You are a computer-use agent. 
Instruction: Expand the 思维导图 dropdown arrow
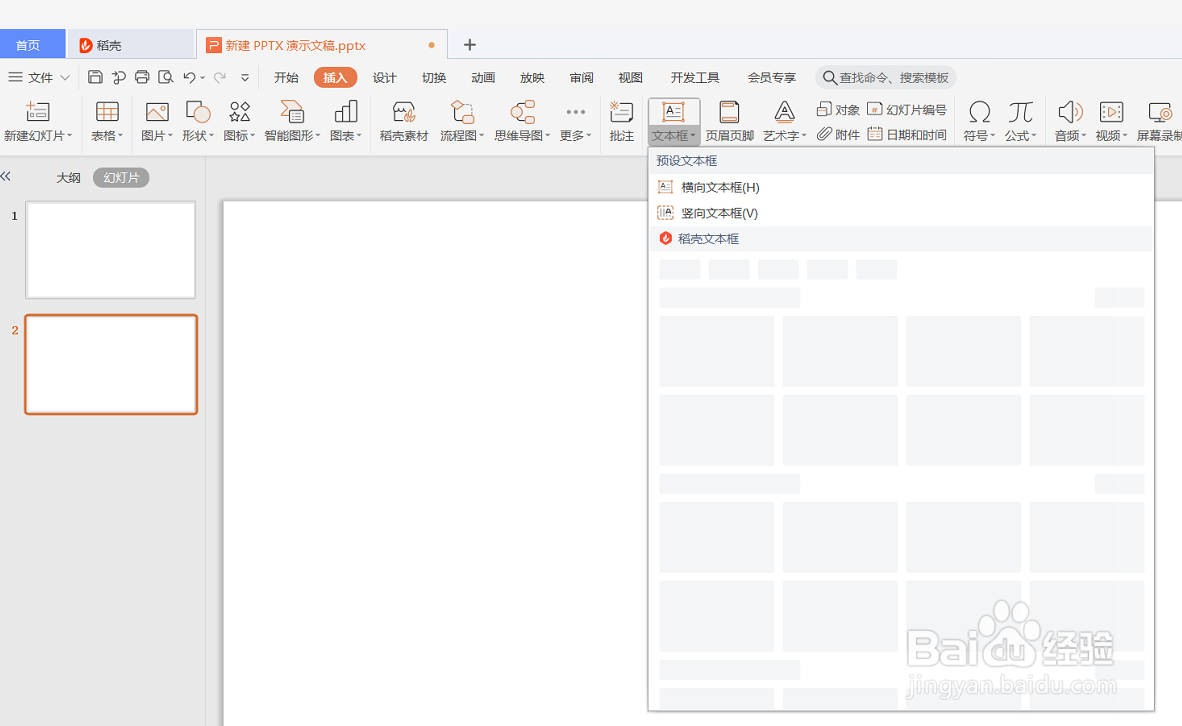(547, 136)
